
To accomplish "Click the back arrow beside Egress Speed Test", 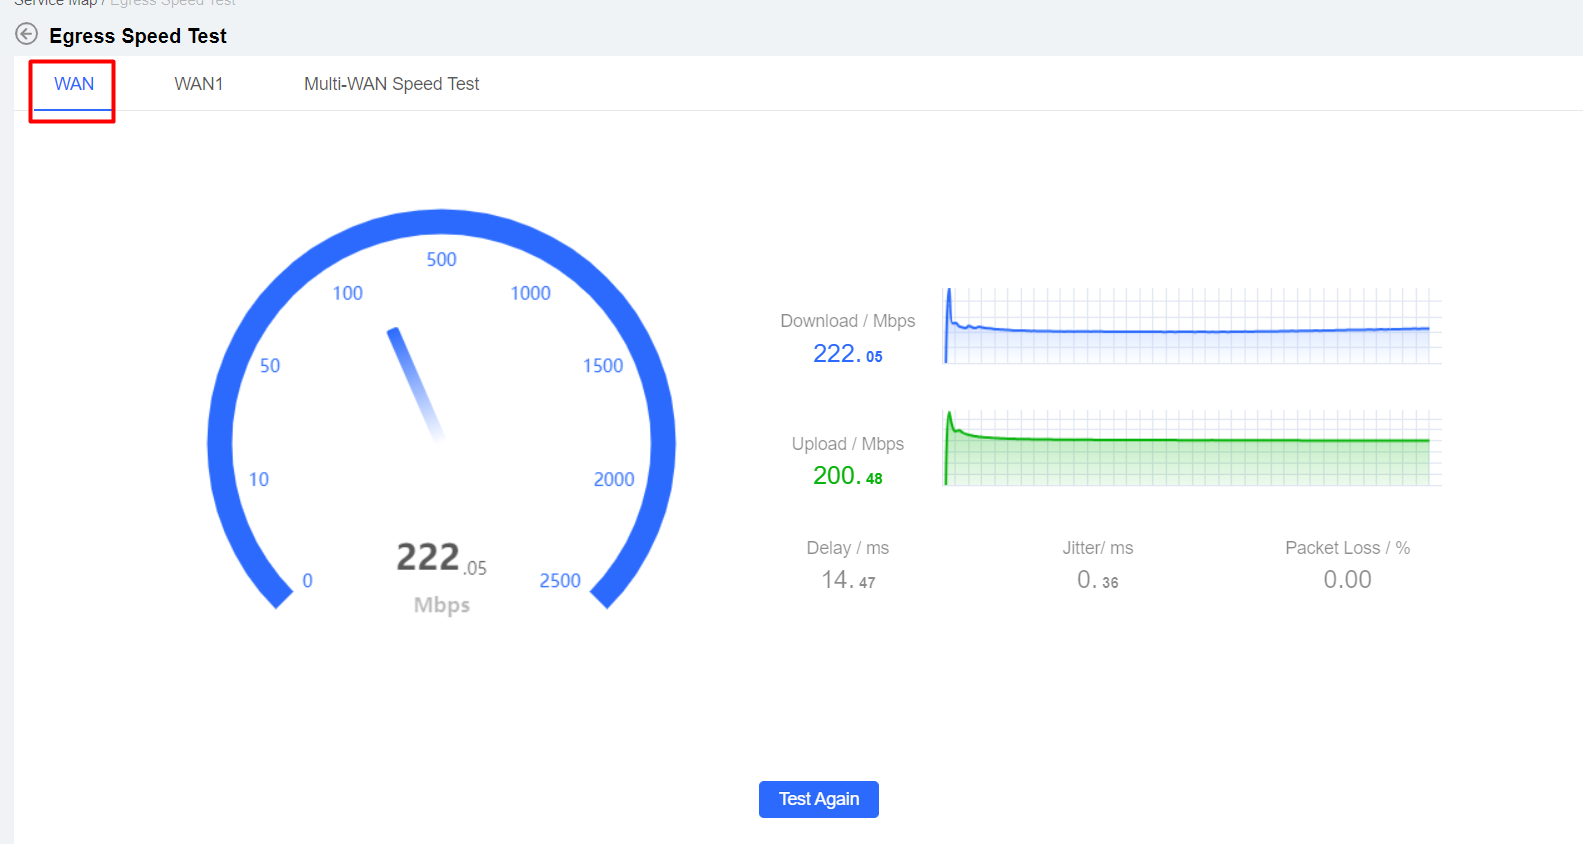I will [x=27, y=35].
